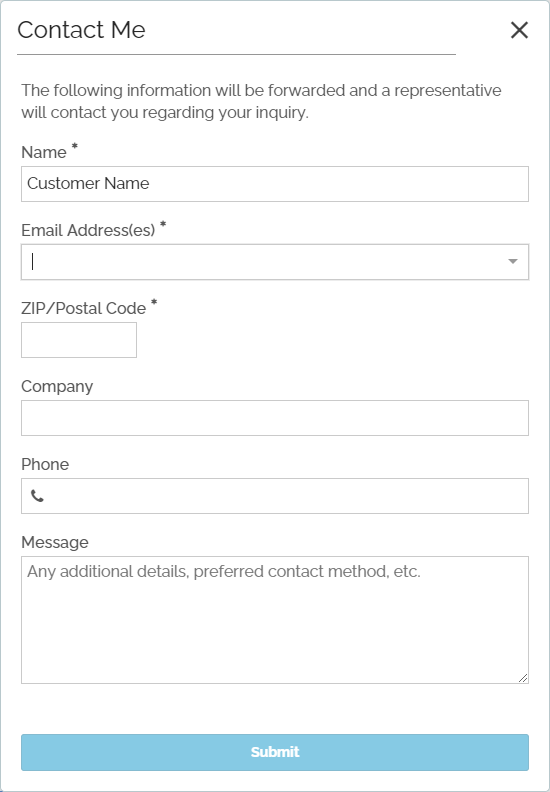This screenshot has height=792, width=550.
Task: Click the Name field label
Action: tap(44, 152)
